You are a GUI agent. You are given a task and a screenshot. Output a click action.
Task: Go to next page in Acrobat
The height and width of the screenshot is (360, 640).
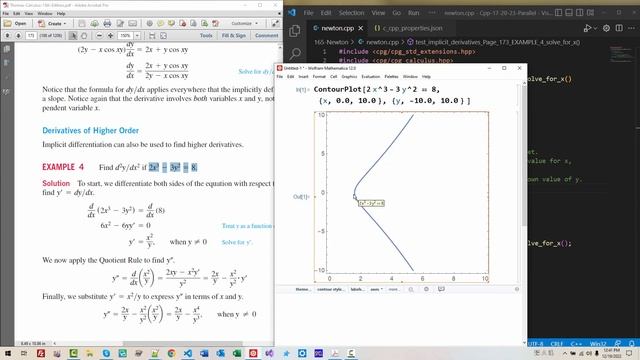pos(18,36)
